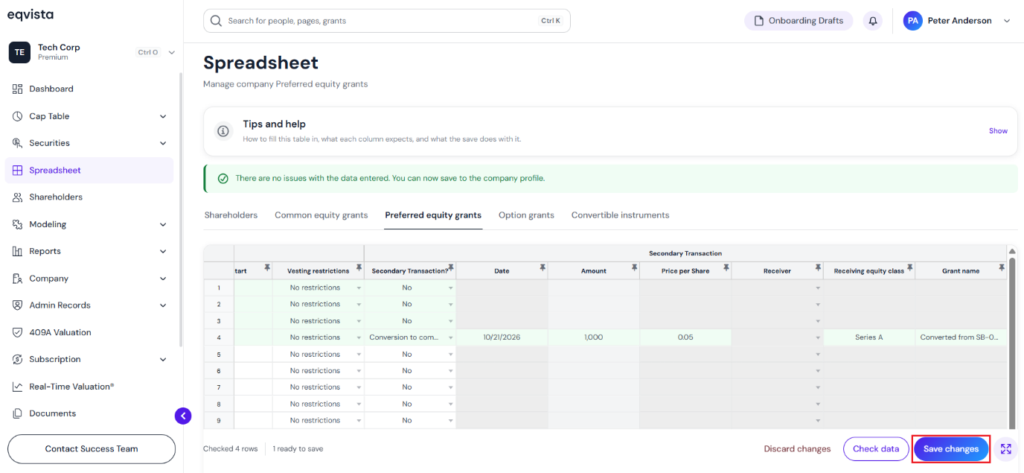This screenshot has height=473, width=1024.
Task: Expand the Cap Table menu chevron
Action: (163, 116)
